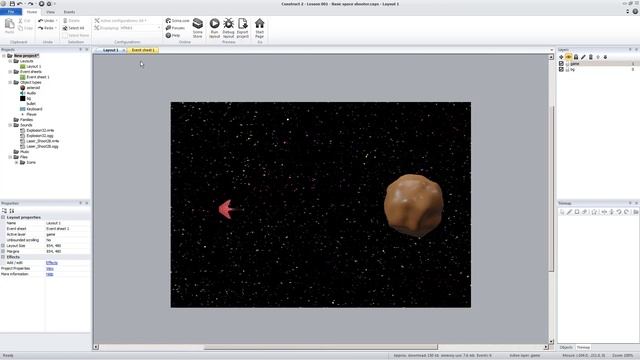This screenshot has width=640, height=360.
Task: Open the Undo dropdown arrow in ribbon
Action: (57, 20)
